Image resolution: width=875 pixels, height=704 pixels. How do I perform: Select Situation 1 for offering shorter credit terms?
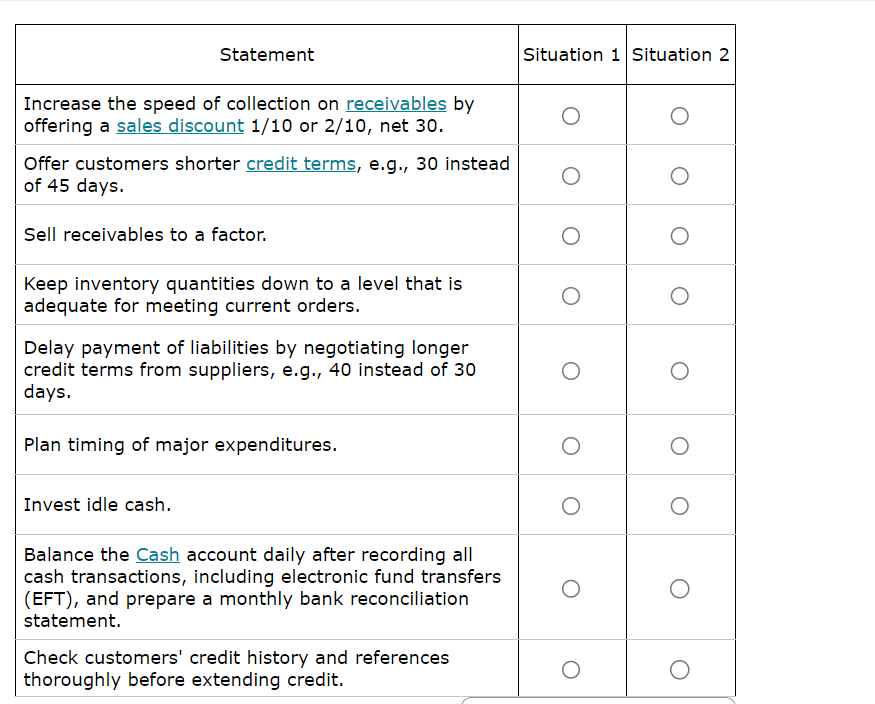click(571, 175)
